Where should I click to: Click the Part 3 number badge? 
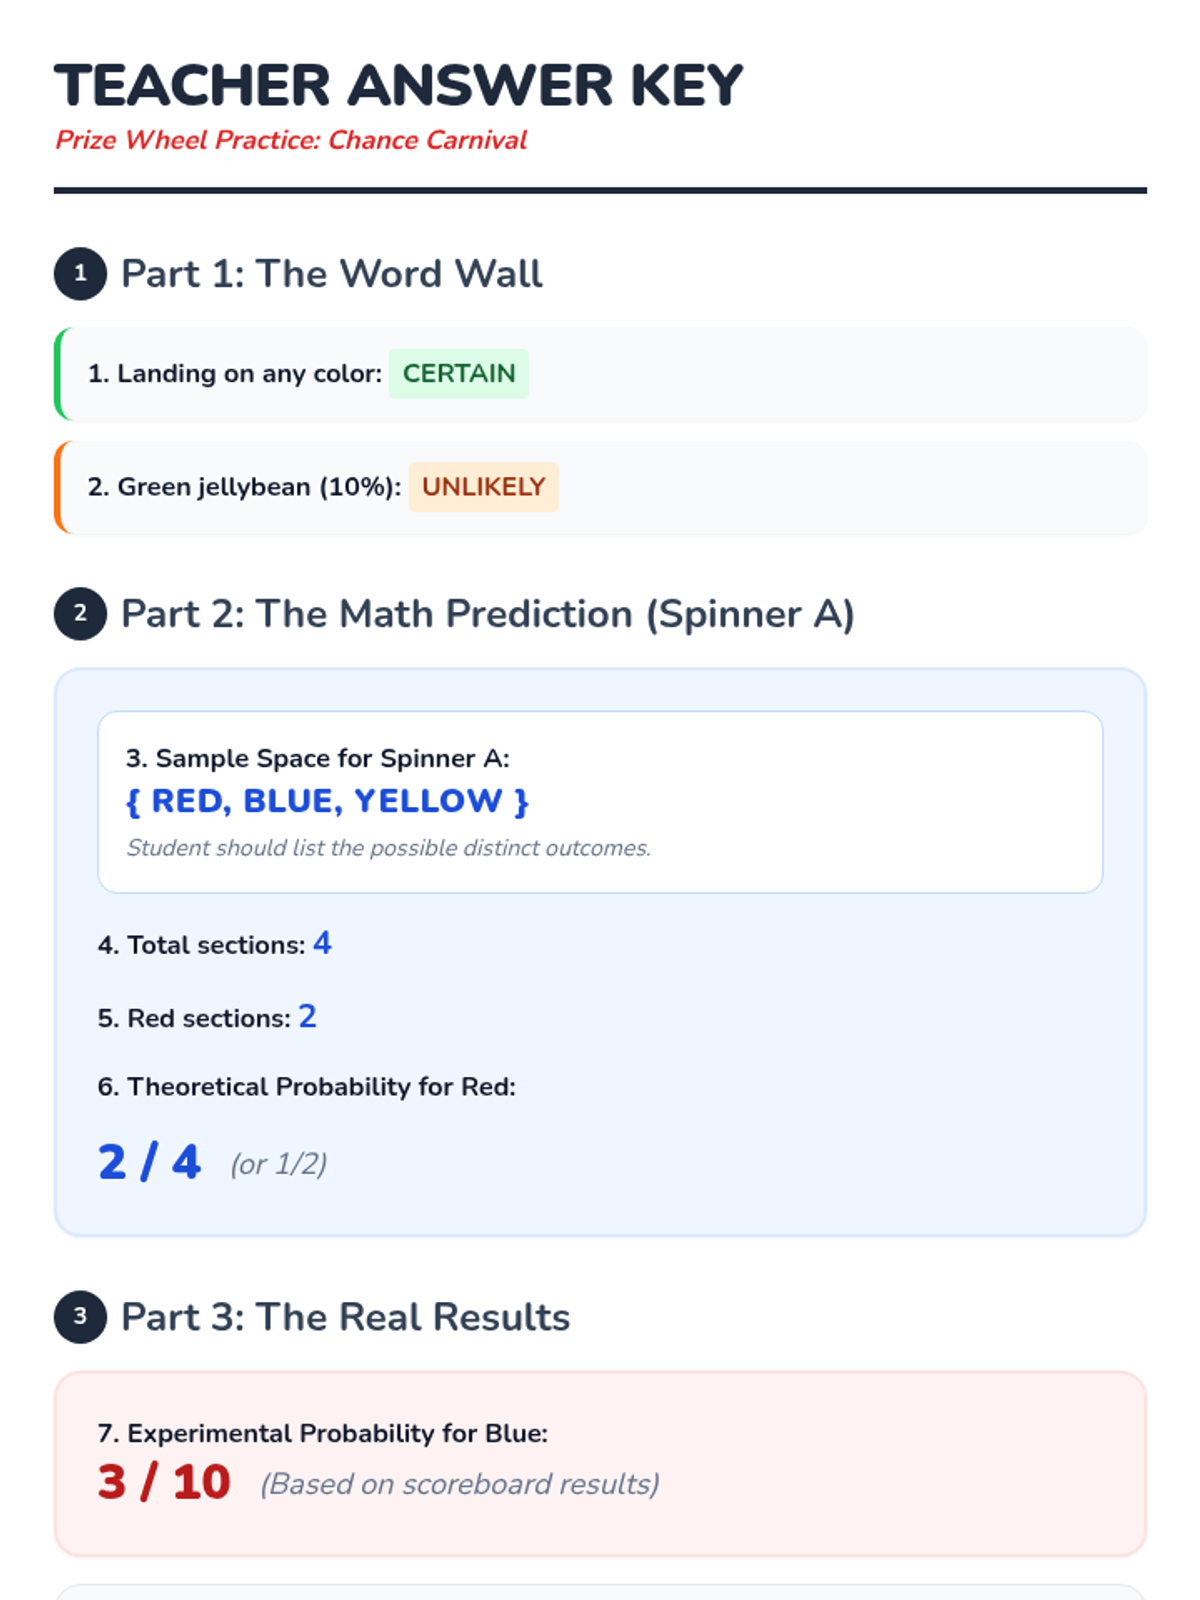point(80,1317)
